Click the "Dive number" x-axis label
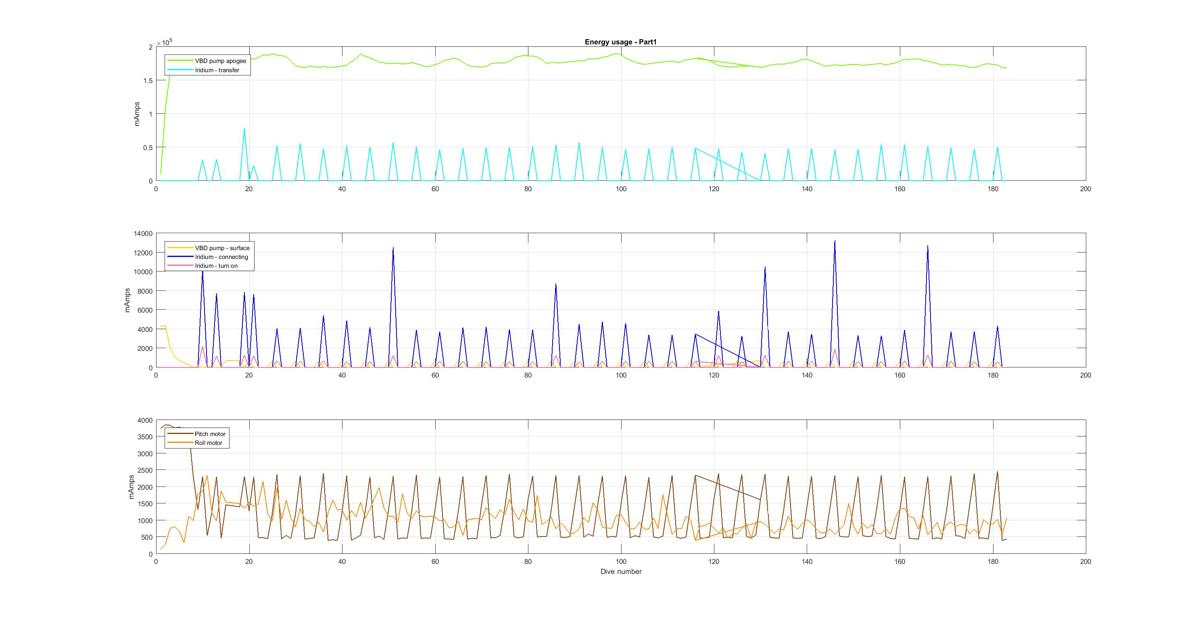Viewport: 1200px width, 622px height. point(621,572)
